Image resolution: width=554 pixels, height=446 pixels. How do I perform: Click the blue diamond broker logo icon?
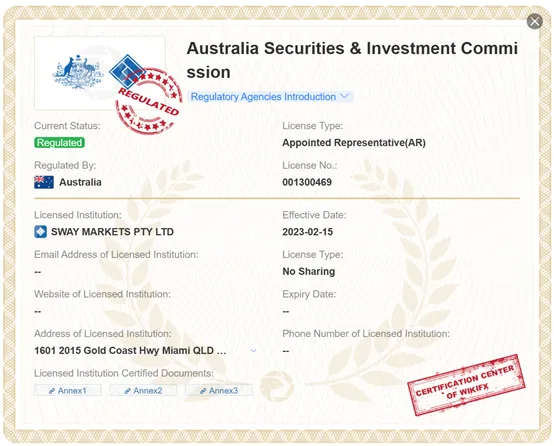127,71
